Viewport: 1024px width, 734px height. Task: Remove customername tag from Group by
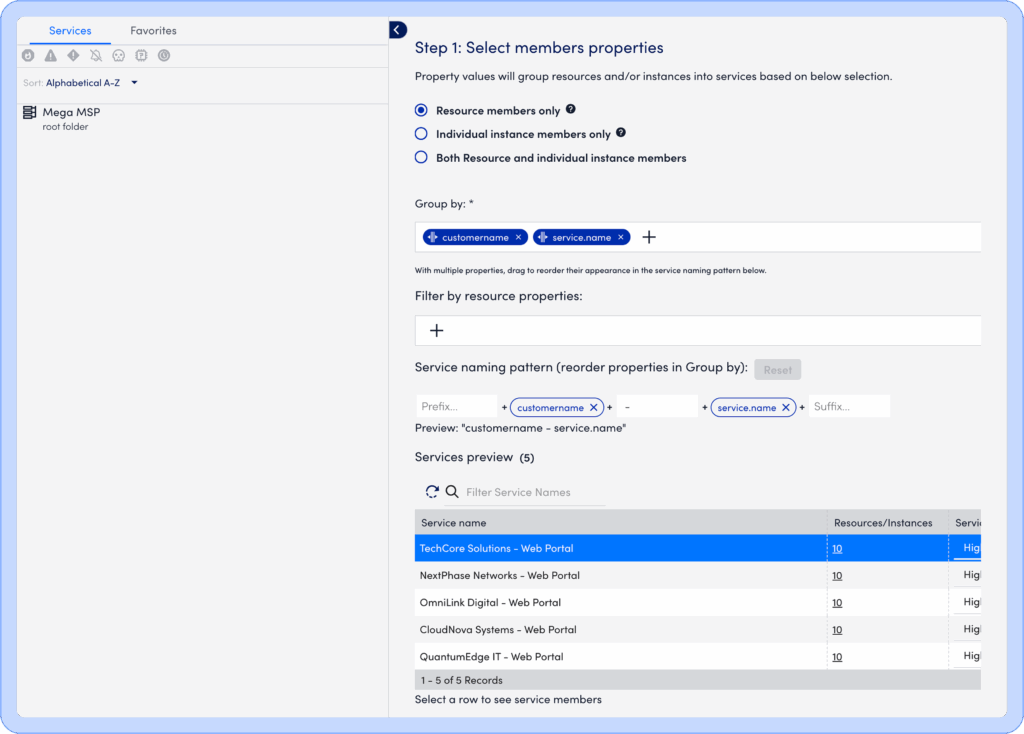tap(518, 237)
